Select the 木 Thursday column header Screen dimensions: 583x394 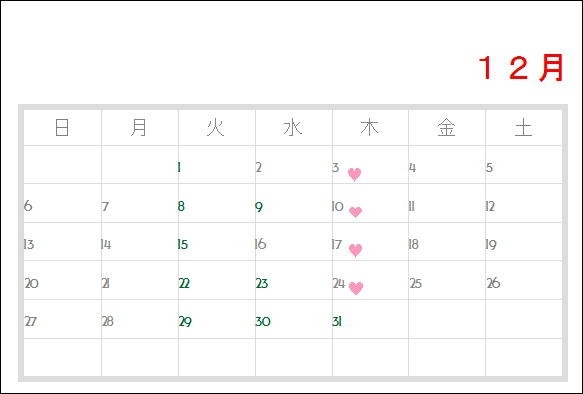tap(370, 127)
